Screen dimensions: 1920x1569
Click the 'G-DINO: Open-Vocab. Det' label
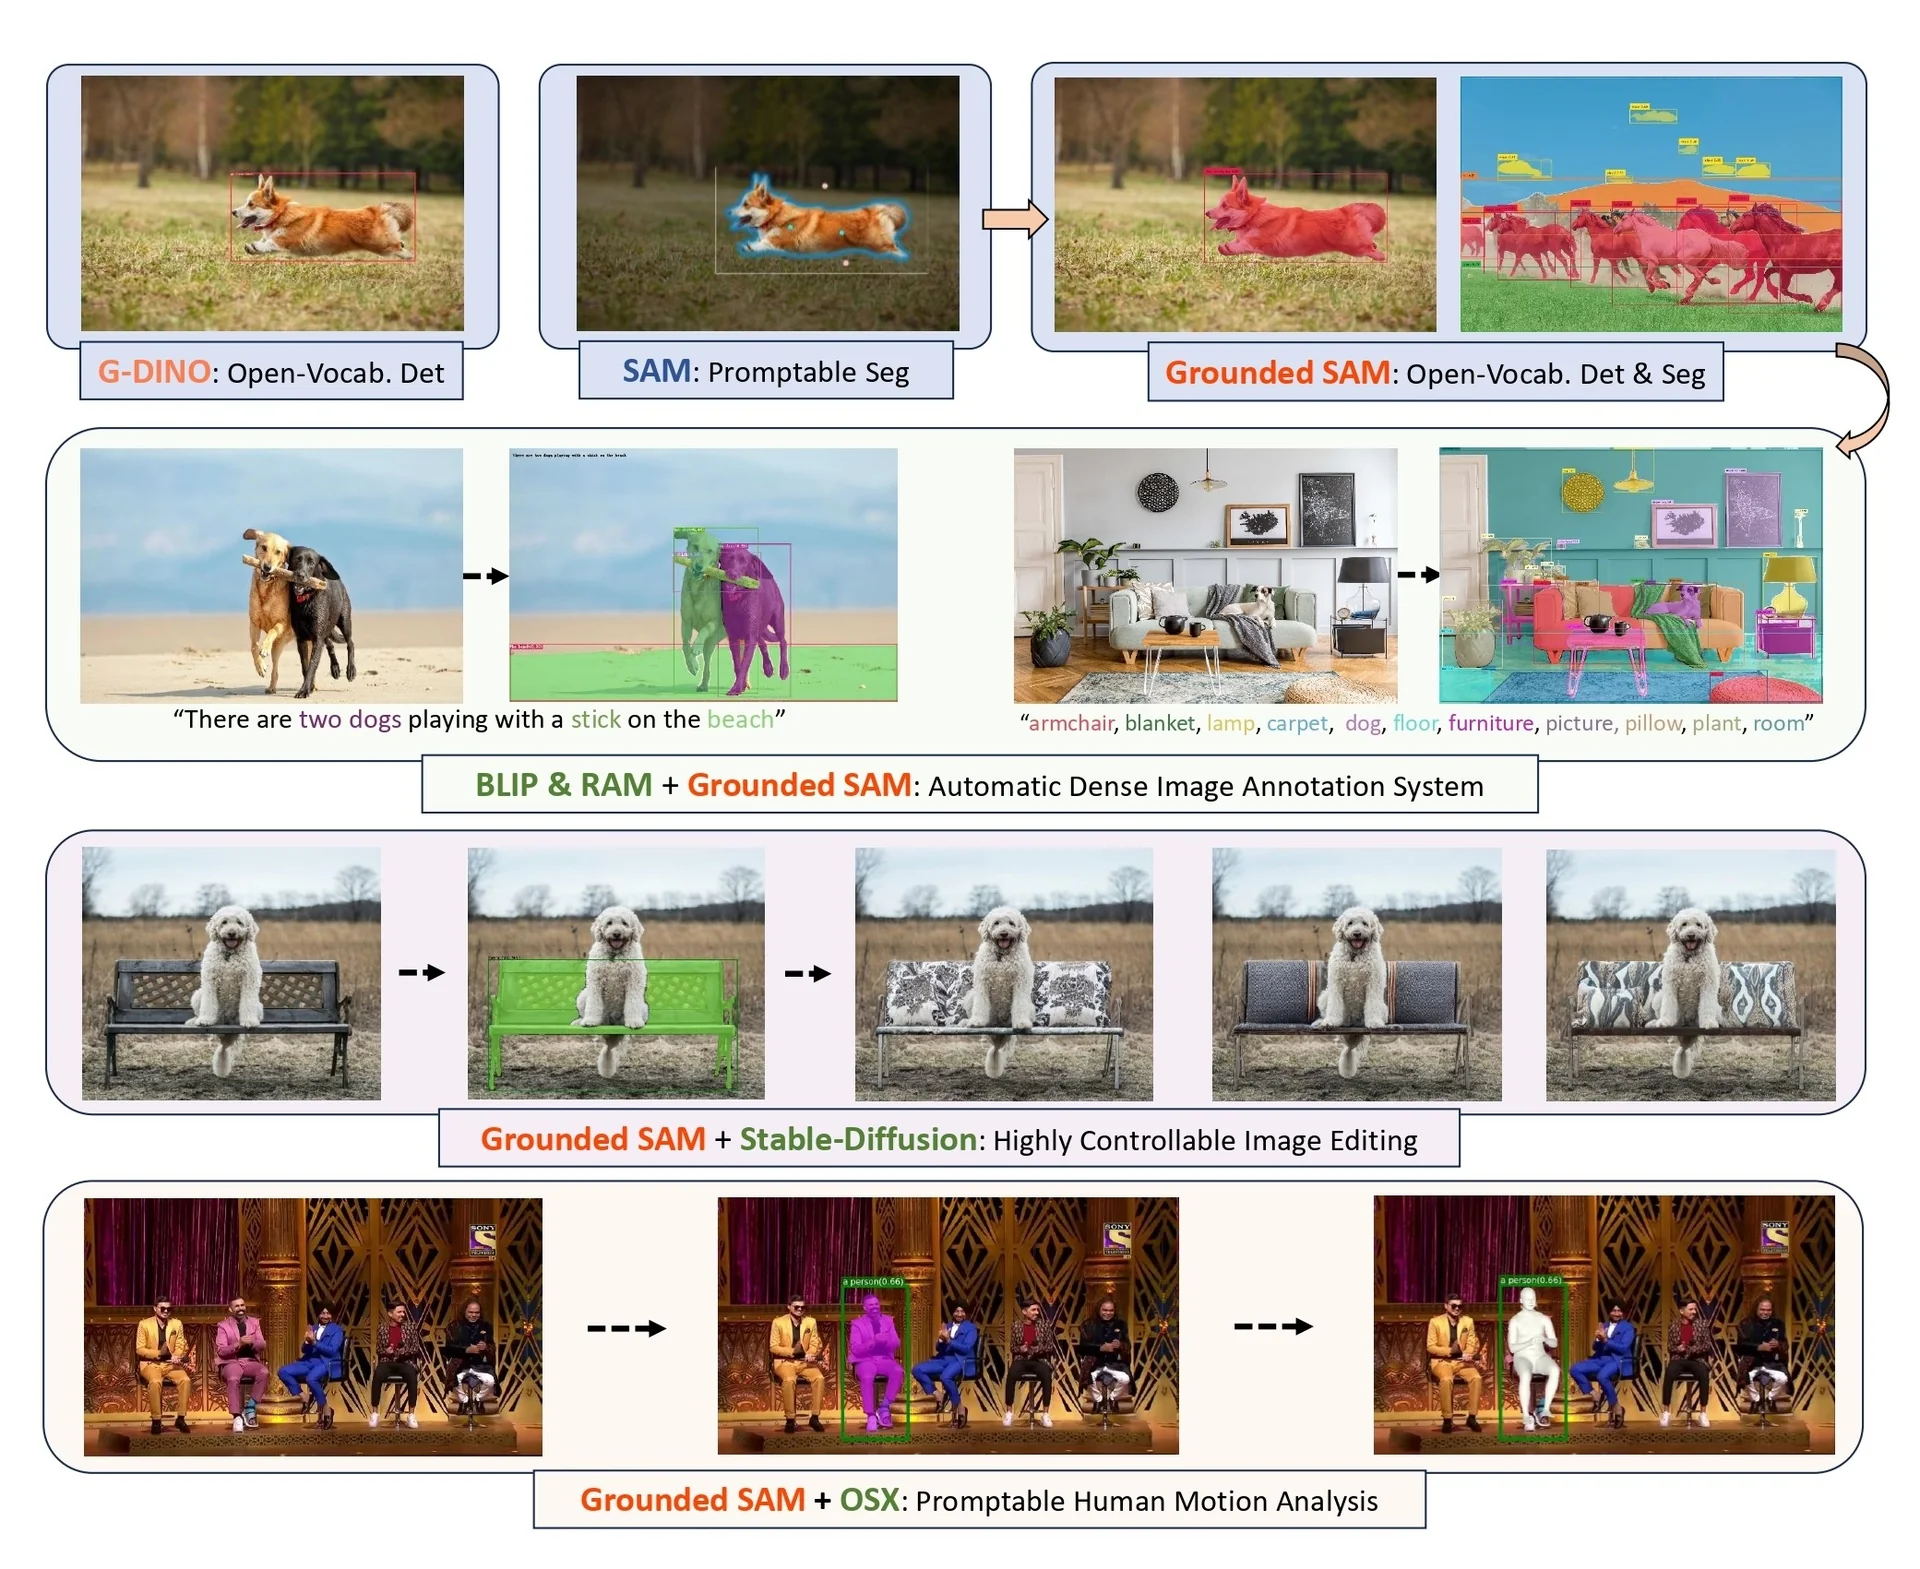271,372
